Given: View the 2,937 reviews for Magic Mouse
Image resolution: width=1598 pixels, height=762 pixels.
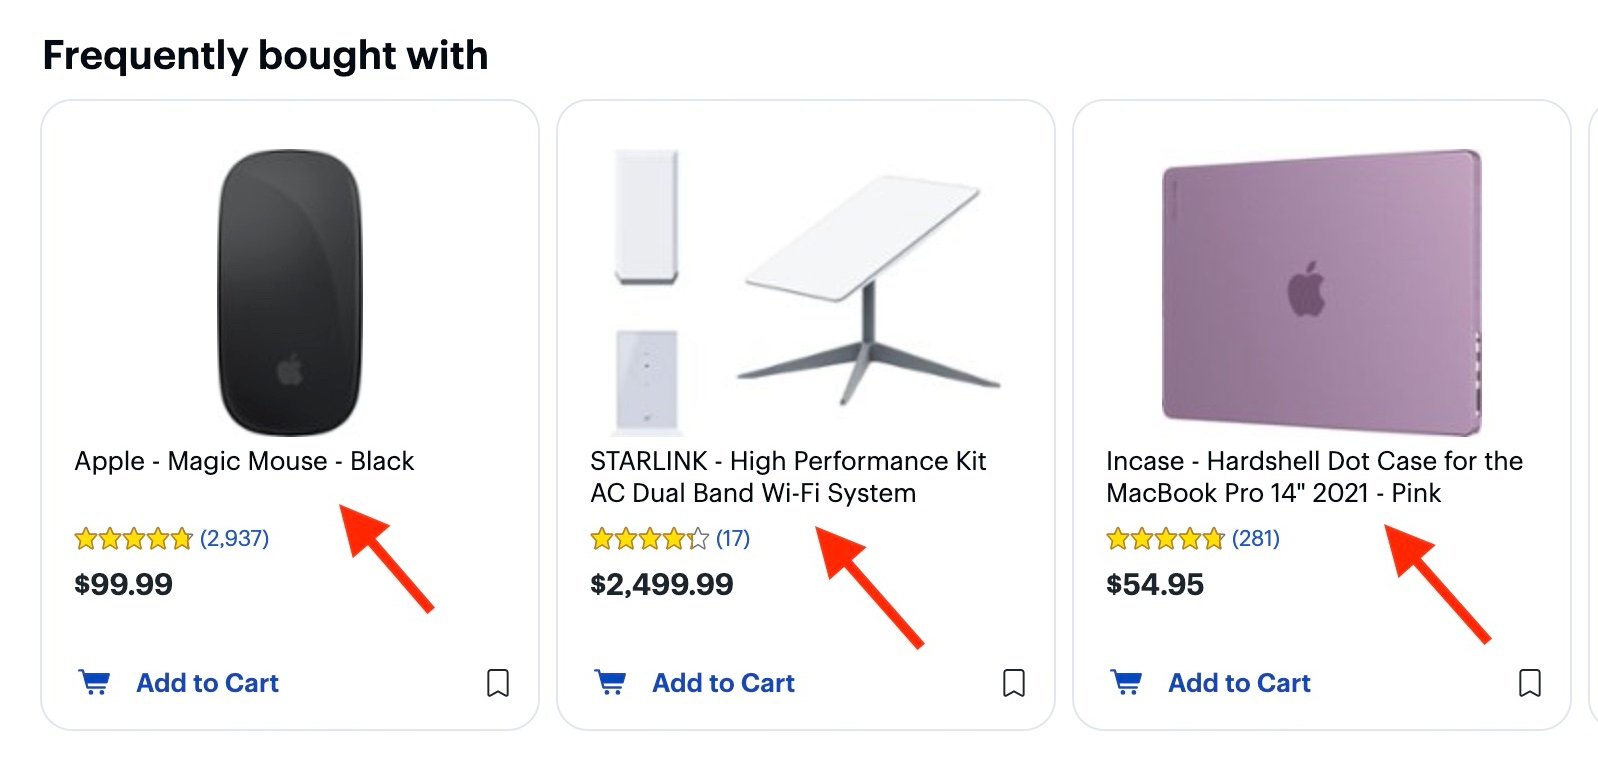Looking at the screenshot, I should click(x=235, y=539).
